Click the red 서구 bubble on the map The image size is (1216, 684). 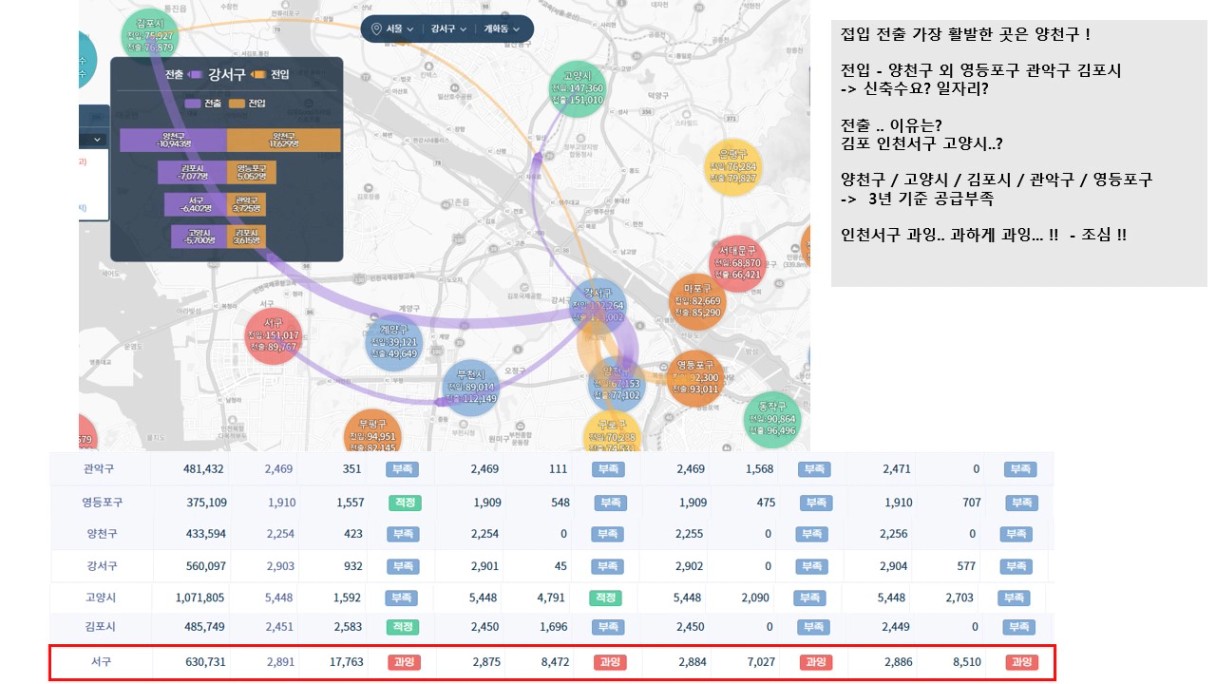[x=273, y=338]
